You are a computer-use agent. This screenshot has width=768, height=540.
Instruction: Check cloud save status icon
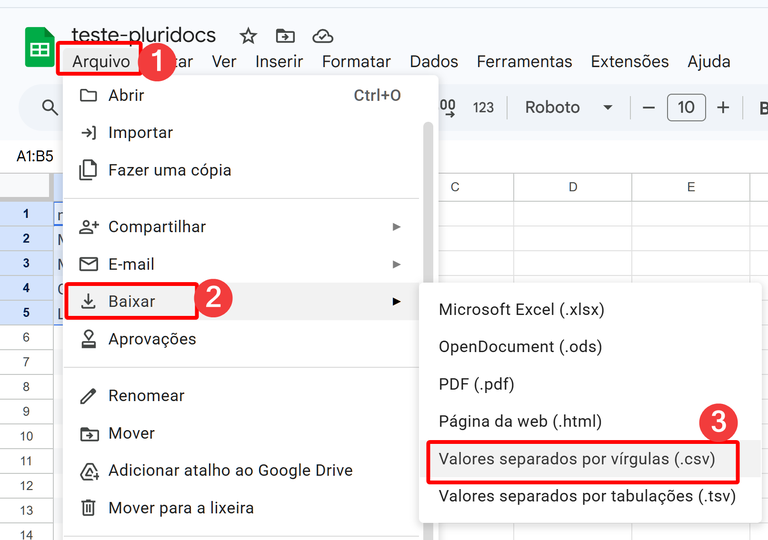[323, 36]
